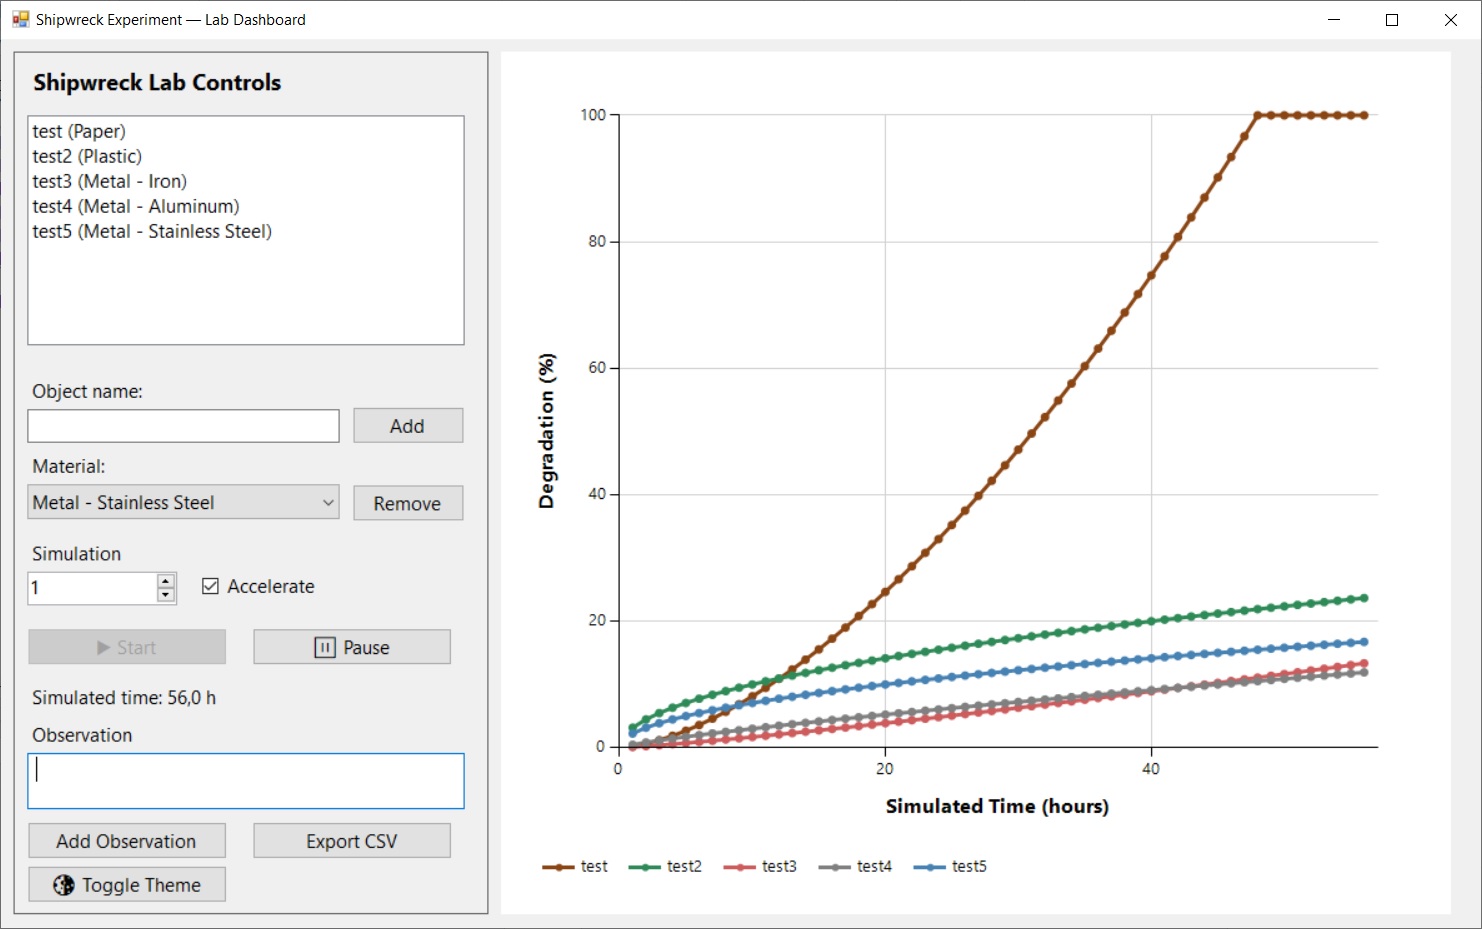Select test (Paper) in the list
Viewport: 1482px width, 929px height.
click(79, 131)
